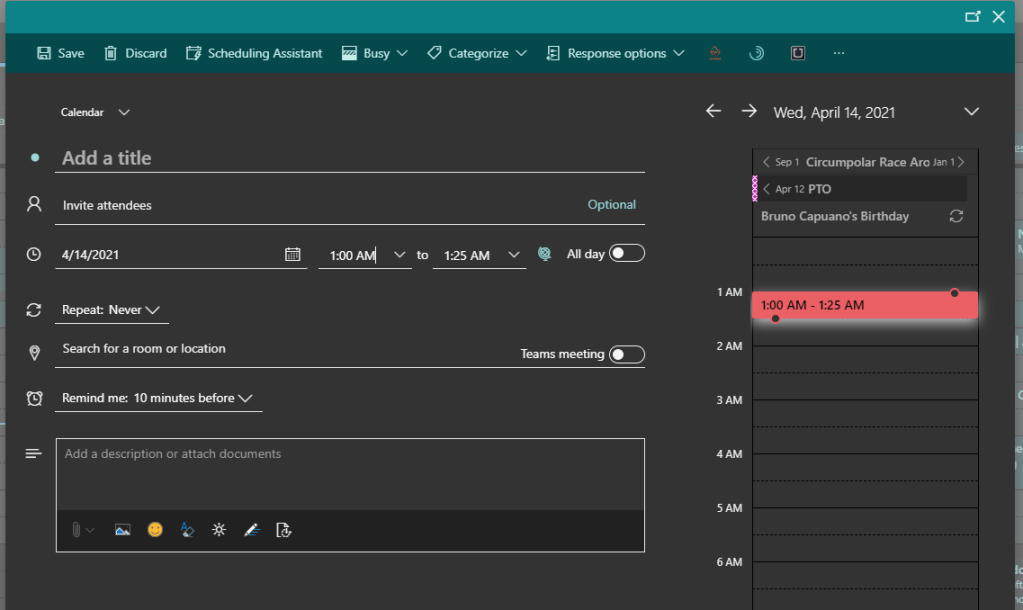Go to the previous day arrow
This screenshot has width=1023, height=610.
713,111
